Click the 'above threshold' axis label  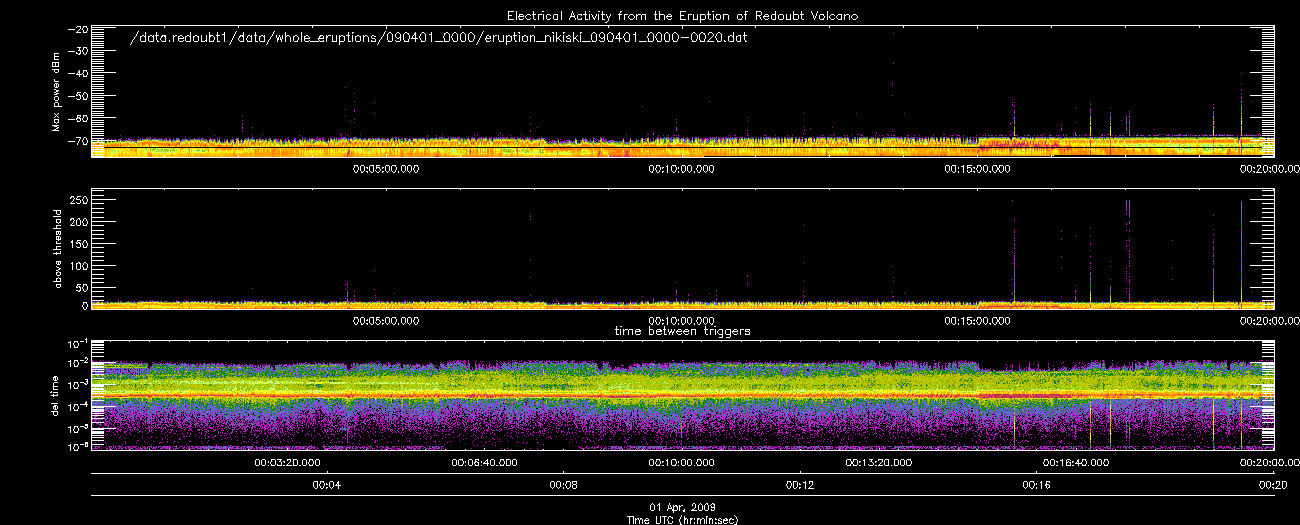tap(57, 248)
